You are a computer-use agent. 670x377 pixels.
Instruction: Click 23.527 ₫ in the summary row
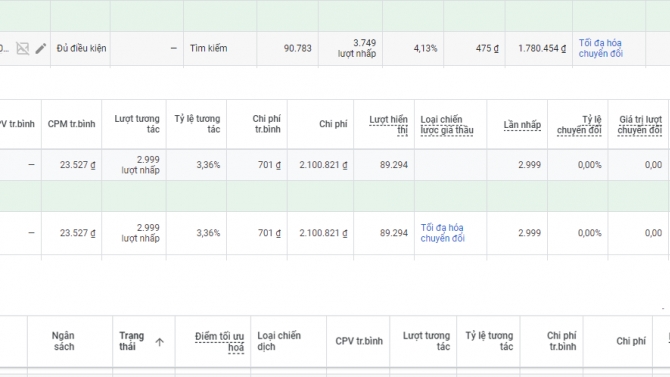click(77, 165)
